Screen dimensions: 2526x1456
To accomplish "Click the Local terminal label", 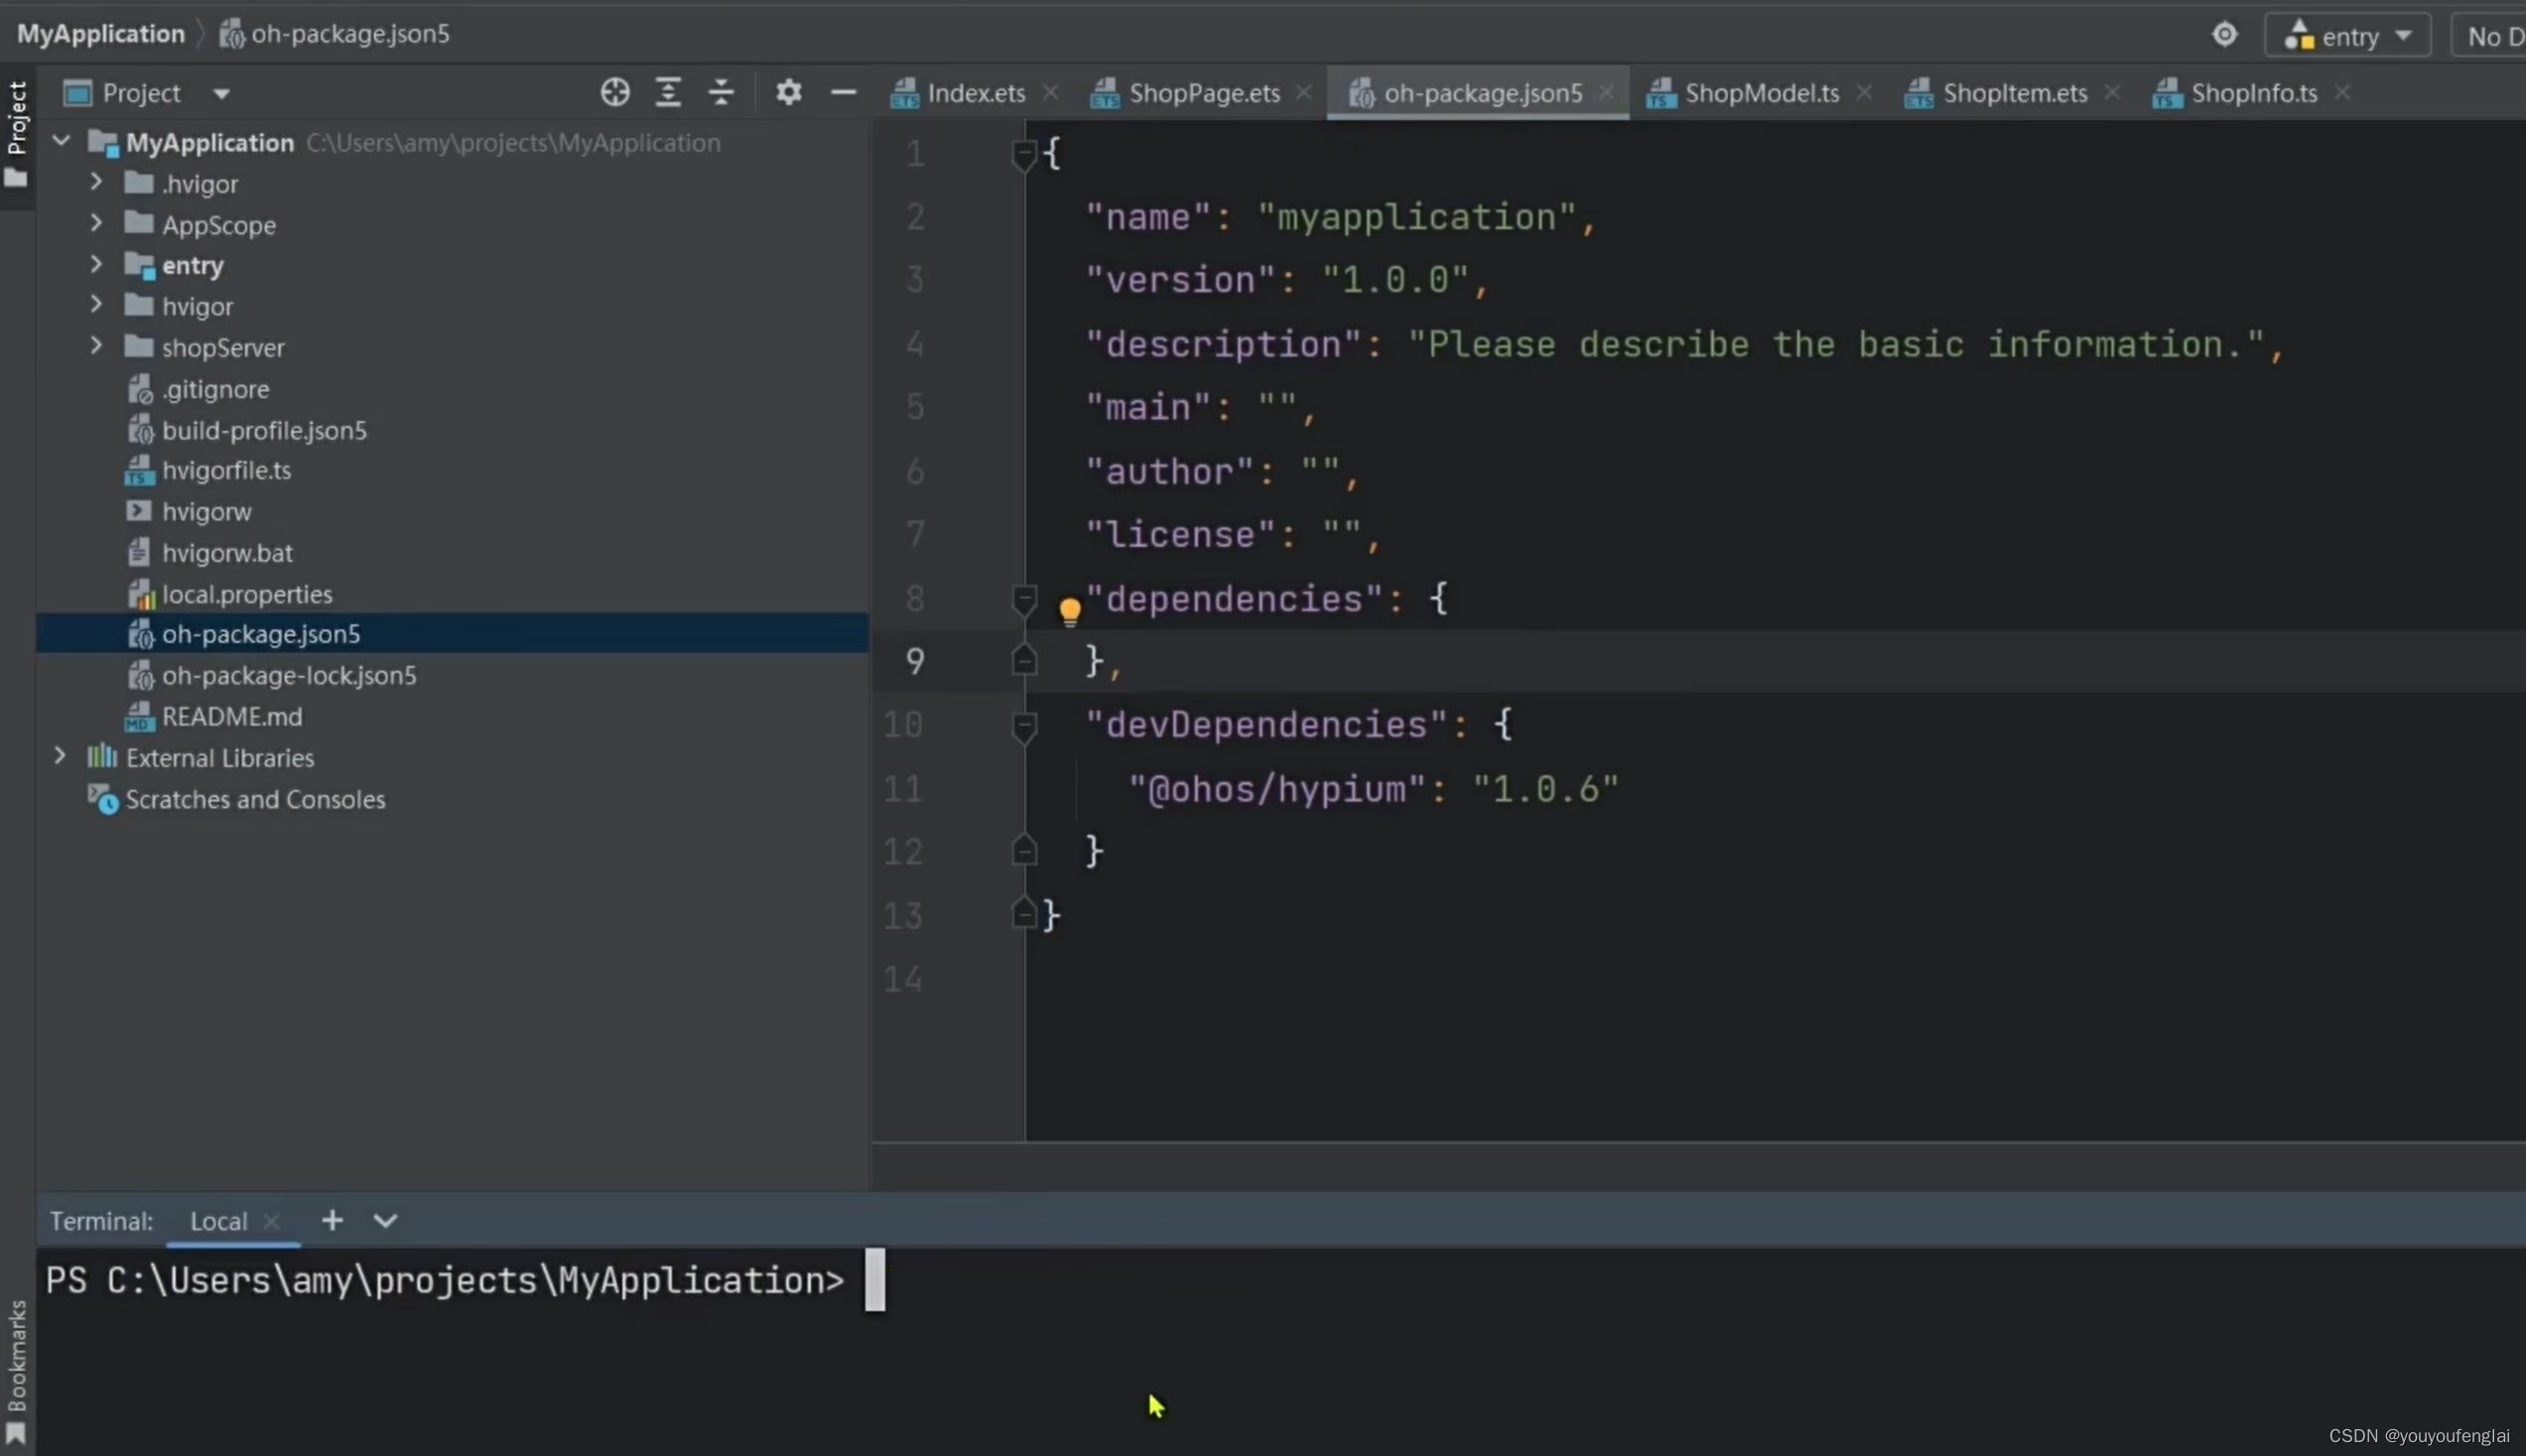I will click(216, 1220).
